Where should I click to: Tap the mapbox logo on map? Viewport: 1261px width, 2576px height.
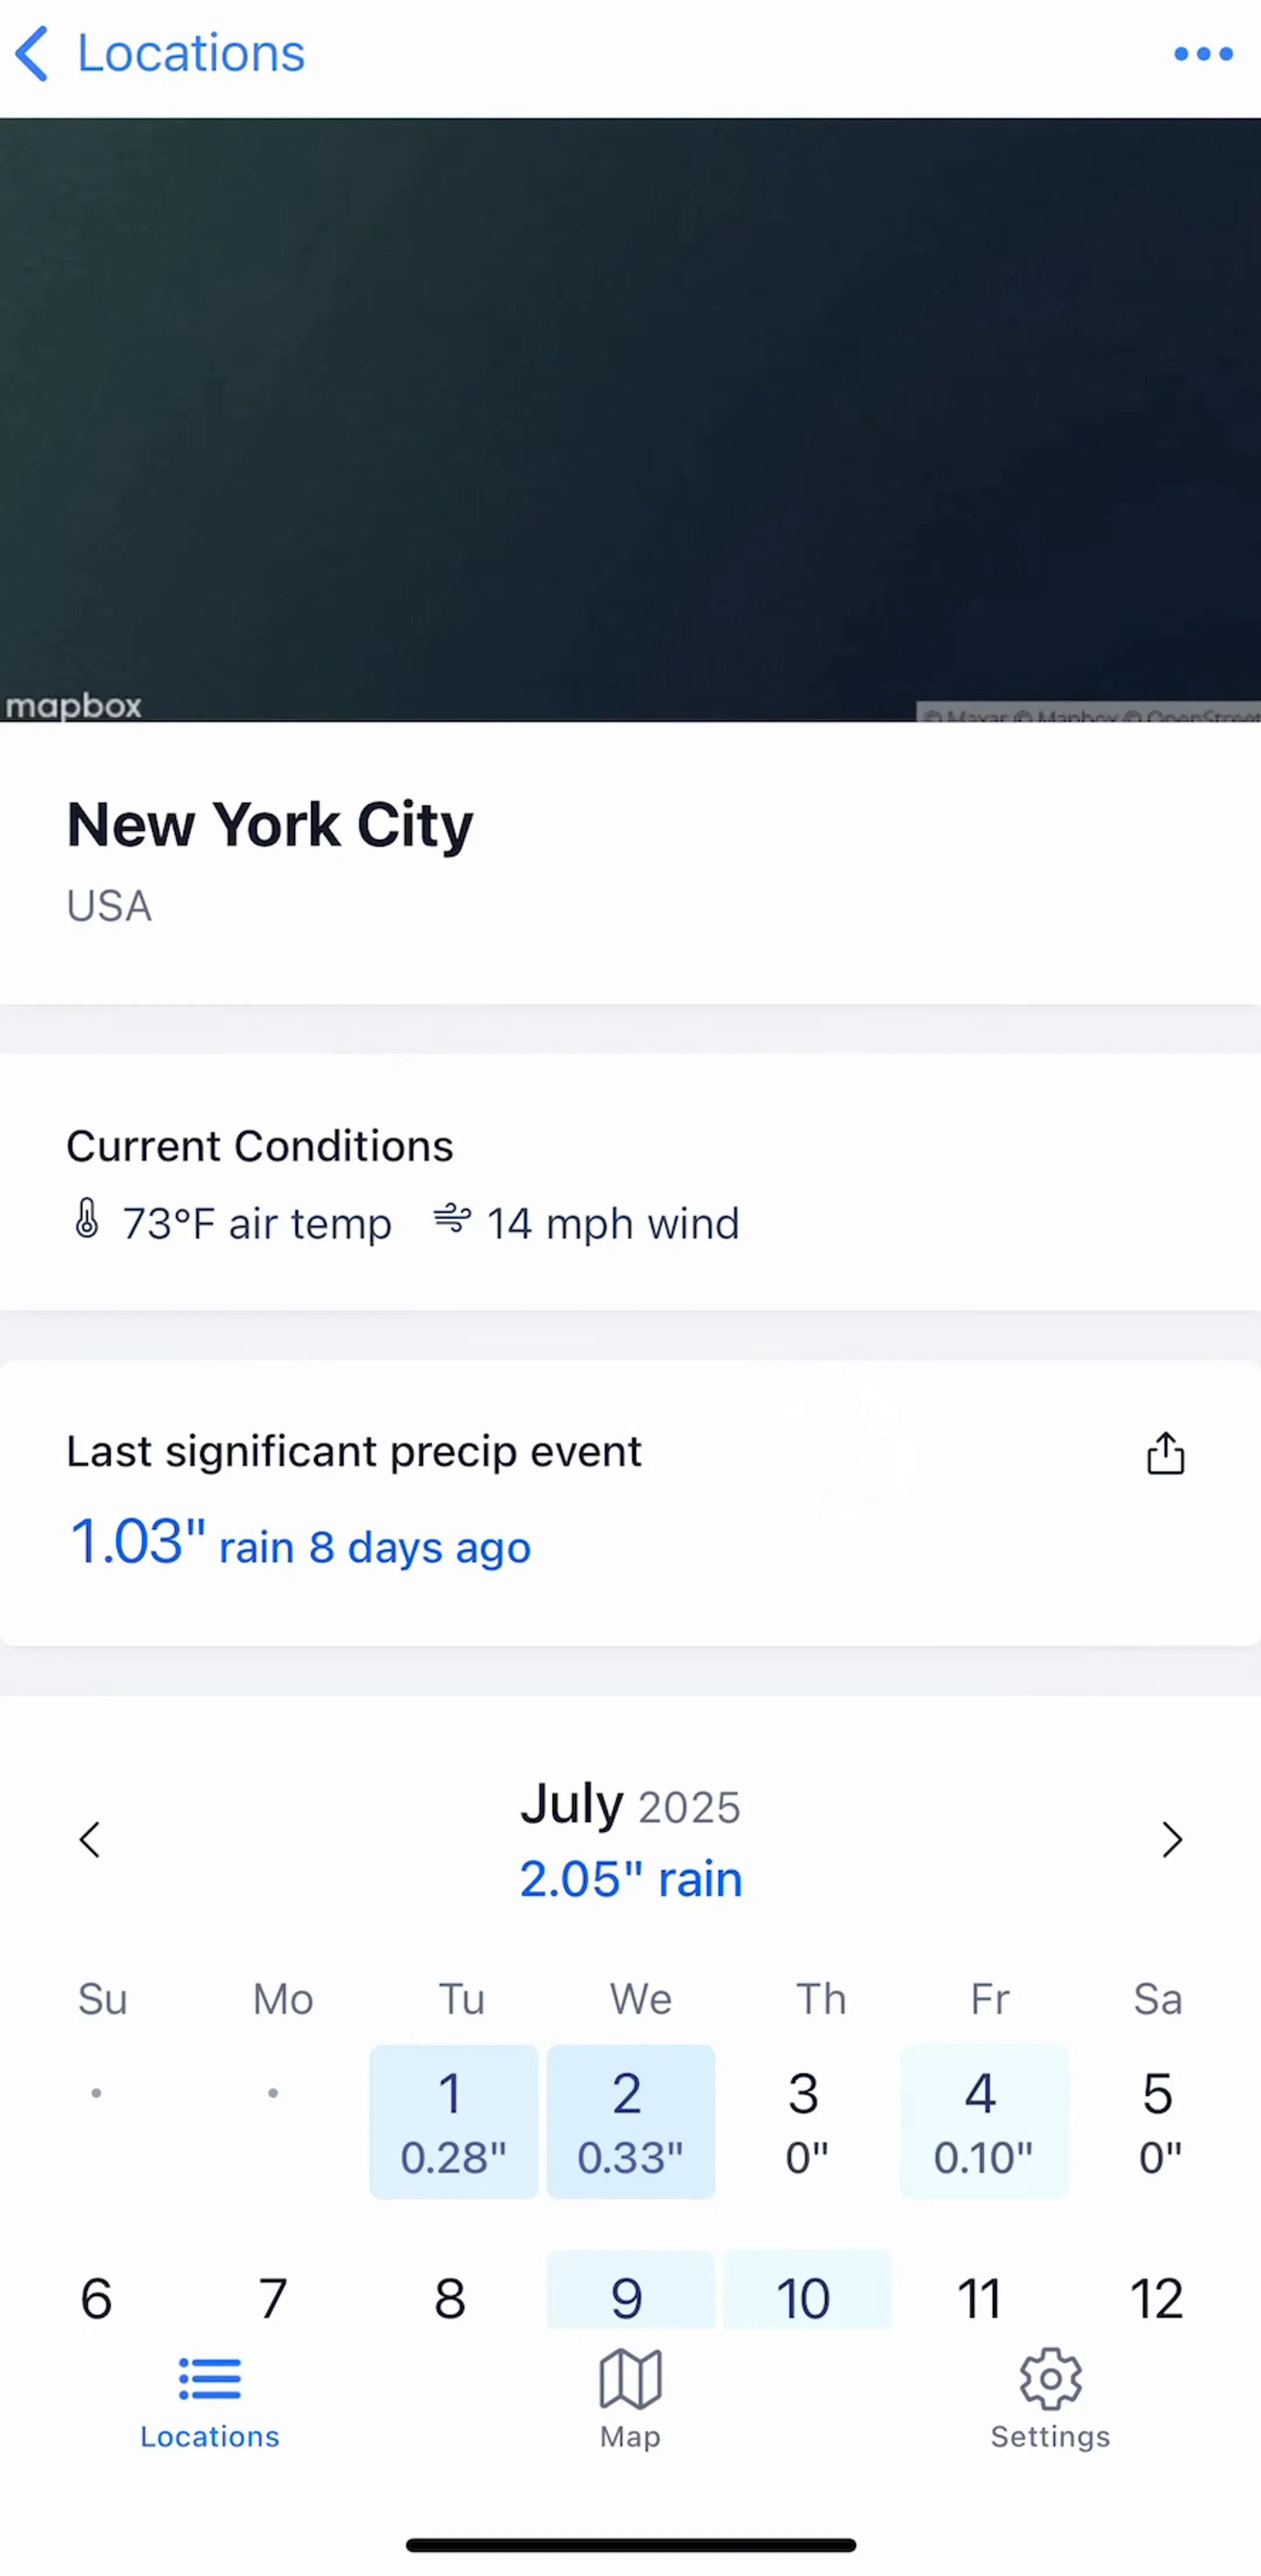coord(73,706)
